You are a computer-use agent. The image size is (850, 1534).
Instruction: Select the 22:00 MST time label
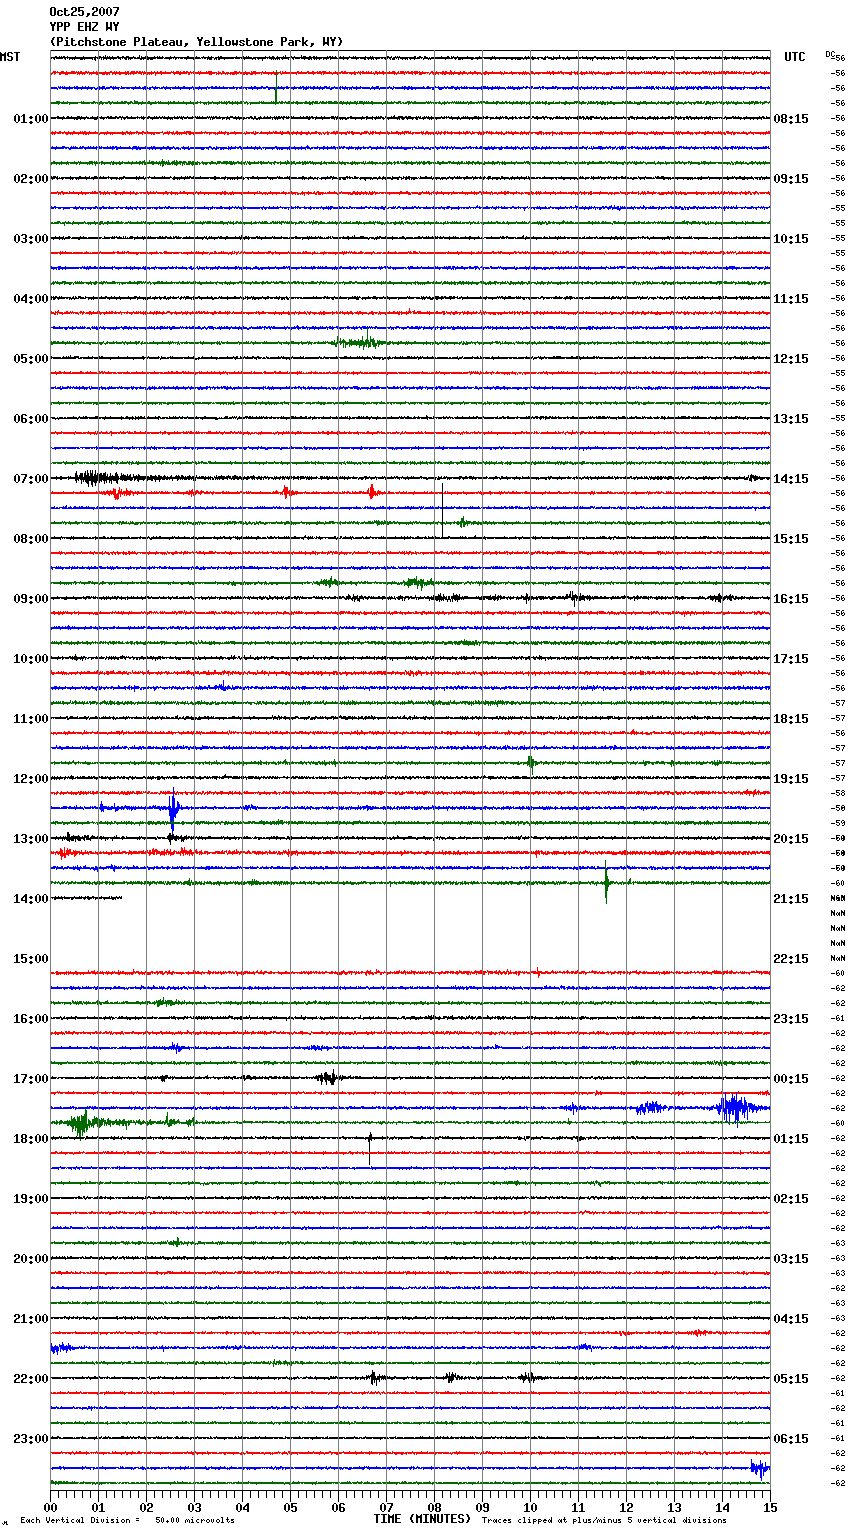tap(31, 1379)
